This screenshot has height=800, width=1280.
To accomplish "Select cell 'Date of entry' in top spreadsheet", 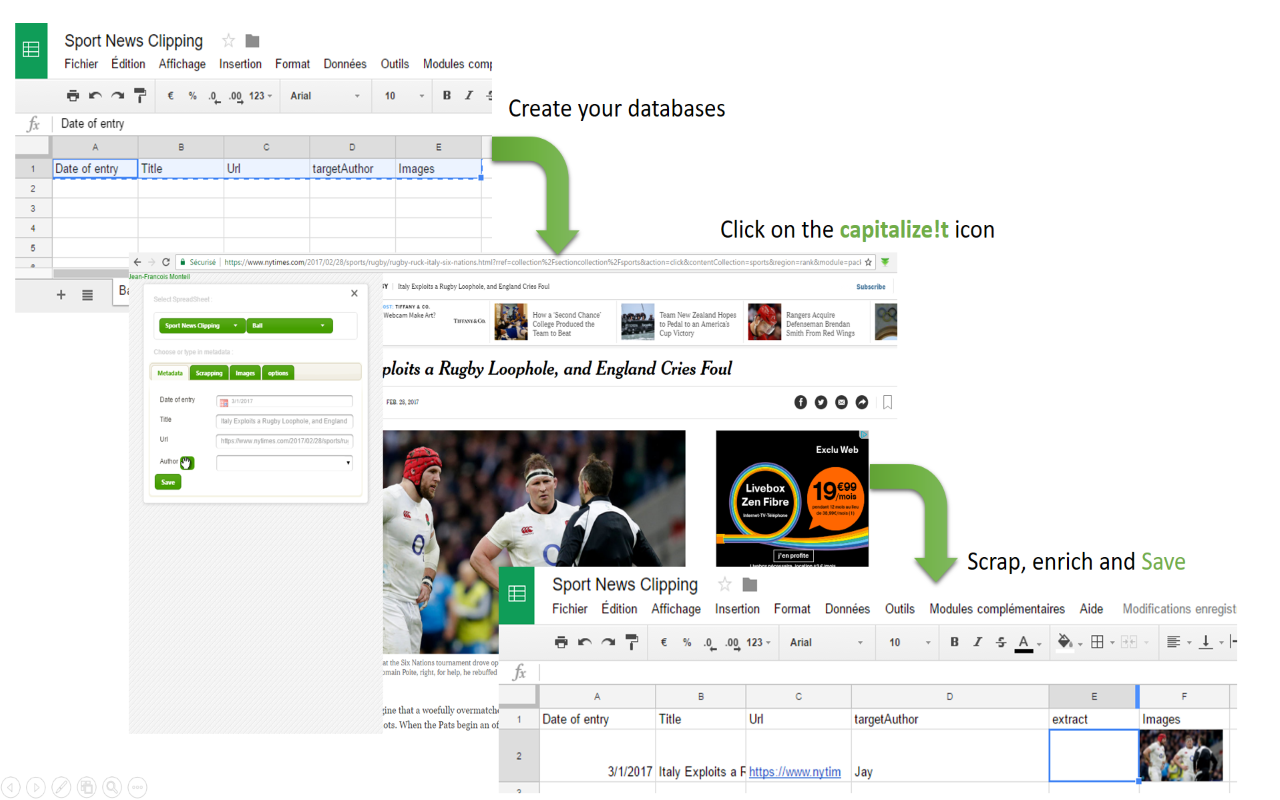I will (95, 169).
